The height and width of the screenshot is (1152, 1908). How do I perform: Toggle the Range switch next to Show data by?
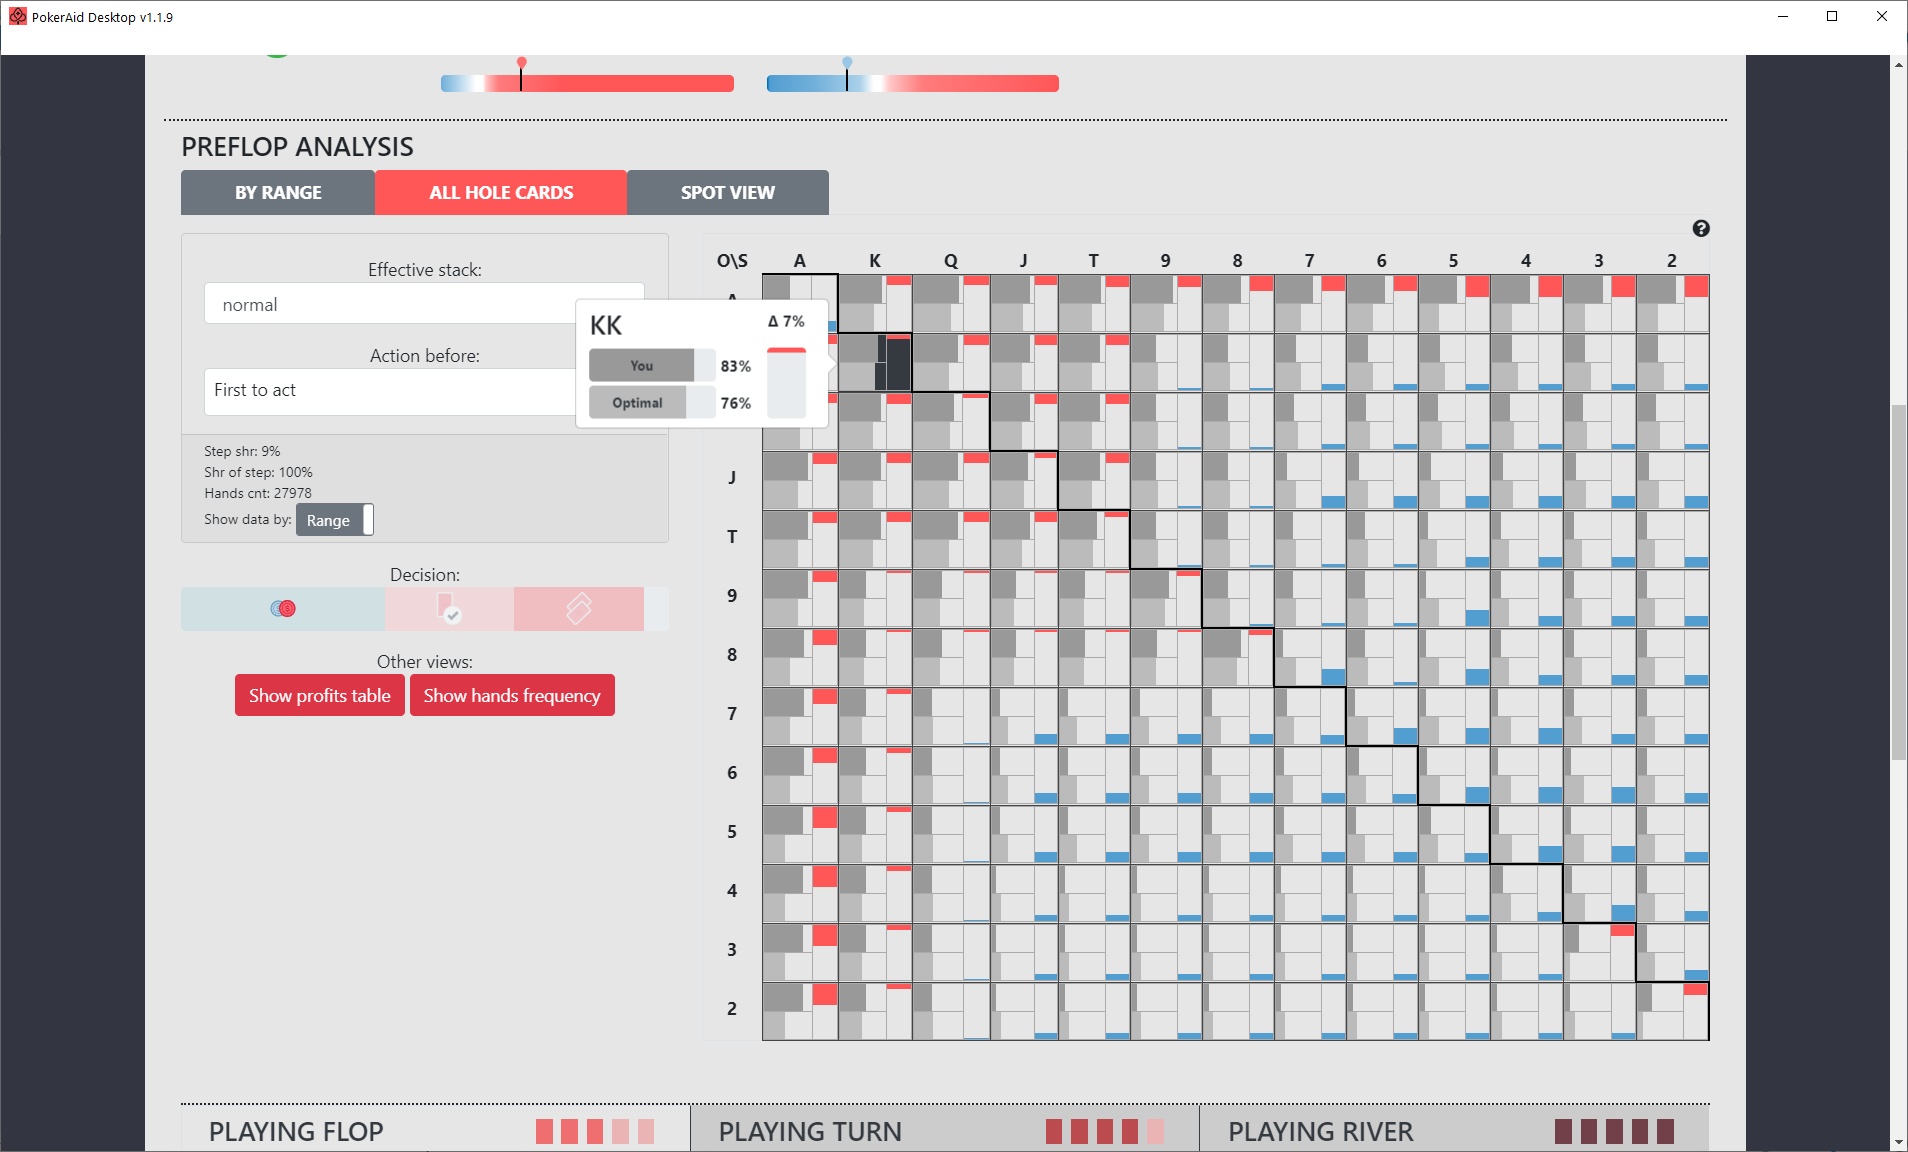pos(335,519)
